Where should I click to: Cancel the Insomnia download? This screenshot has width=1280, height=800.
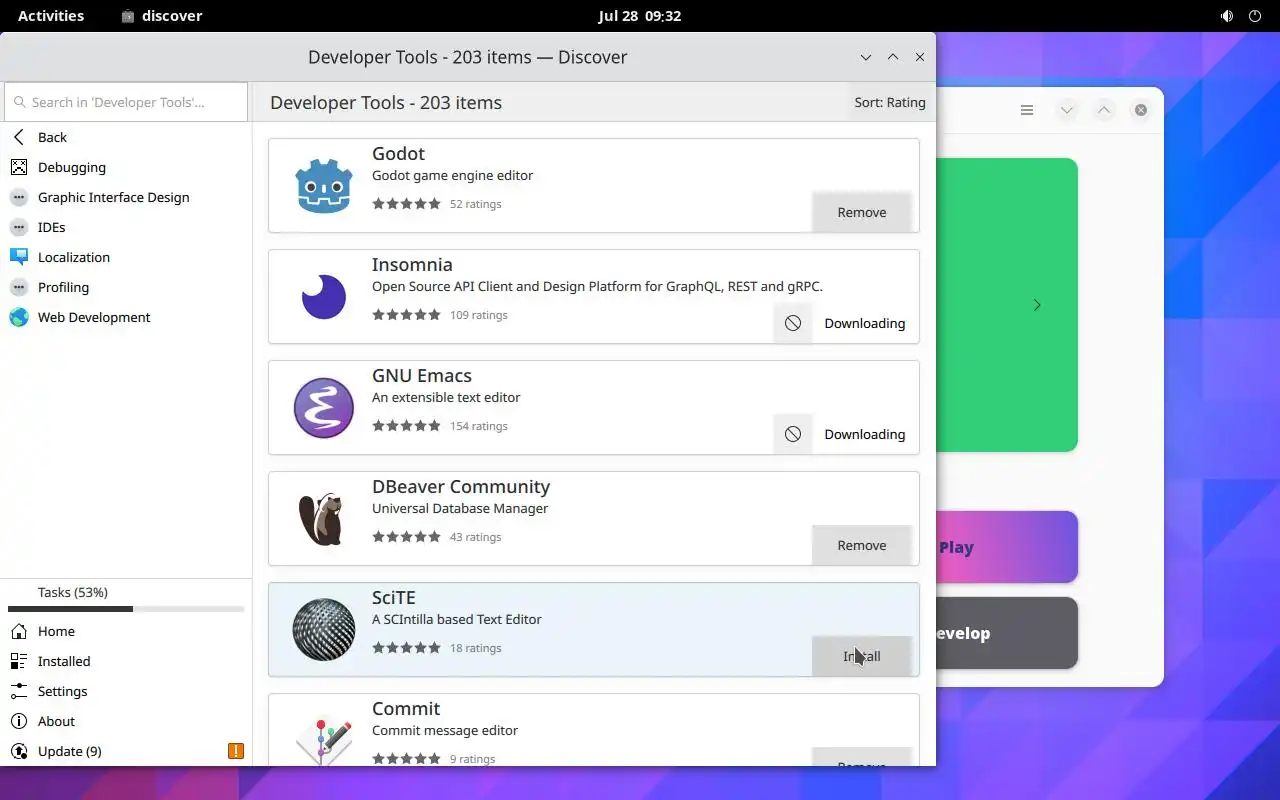coord(793,323)
